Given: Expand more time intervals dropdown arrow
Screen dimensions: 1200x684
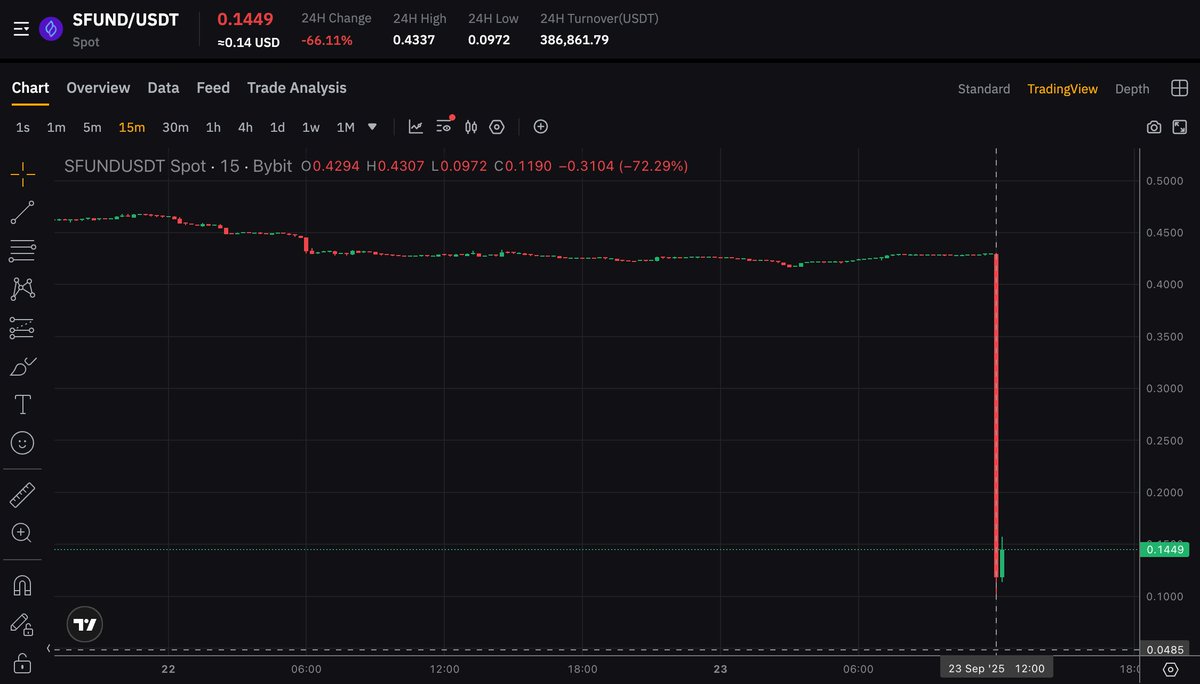Looking at the screenshot, I should [372, 127].
